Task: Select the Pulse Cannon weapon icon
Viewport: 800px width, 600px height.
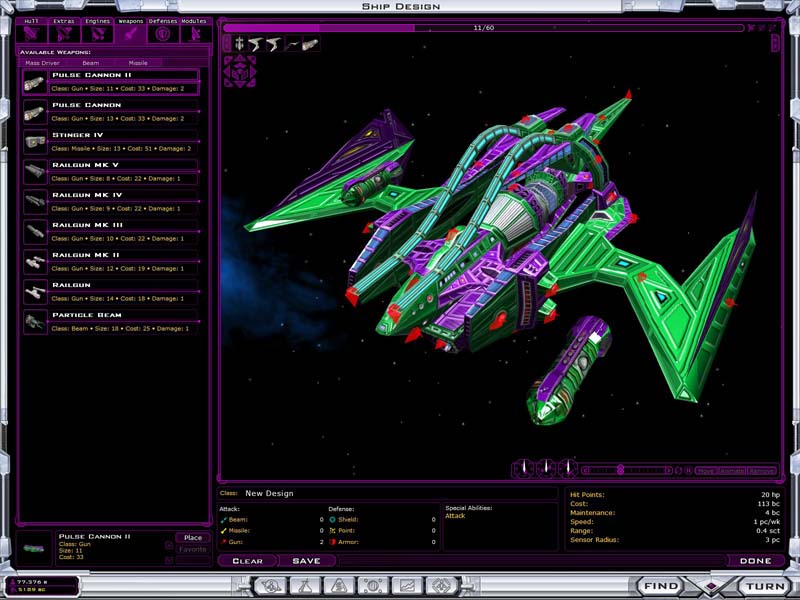Action: [35, 112]
